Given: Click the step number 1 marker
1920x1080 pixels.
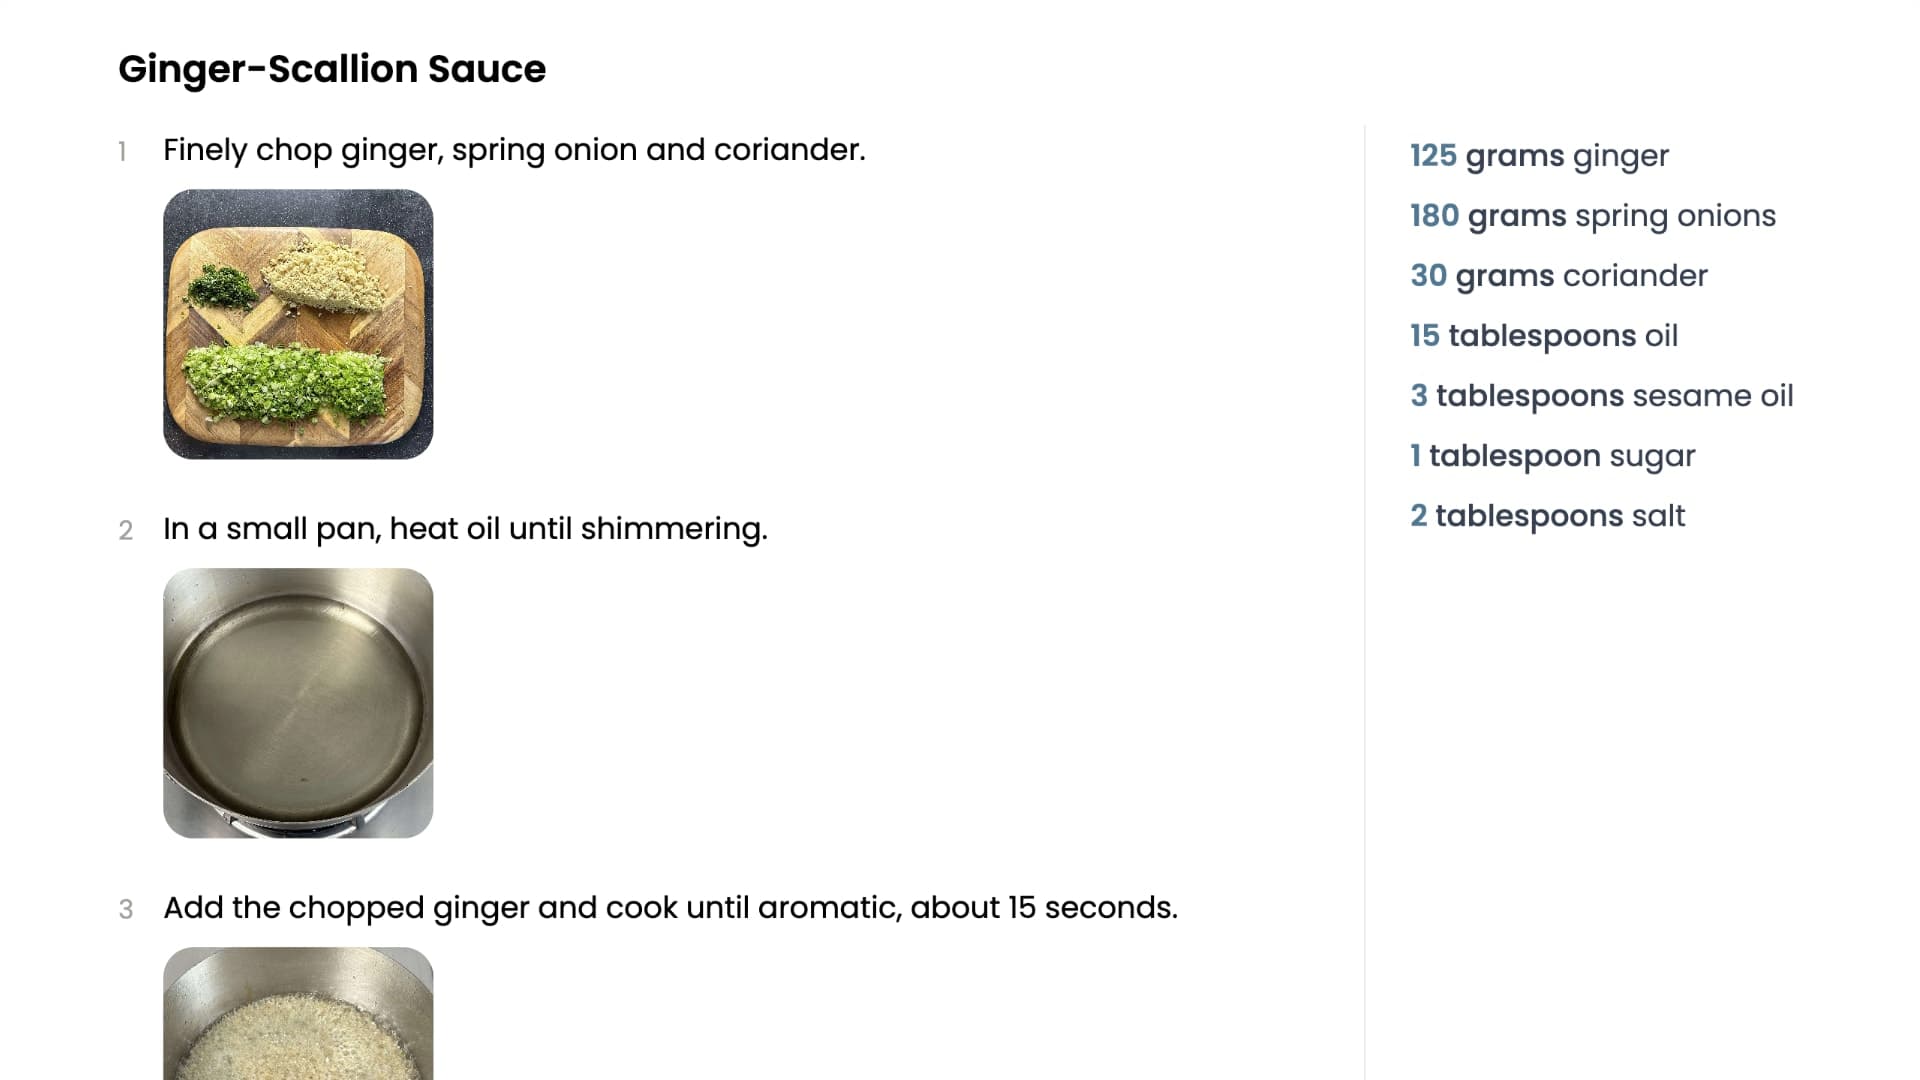Looking at the screenshot, I should click(122, 152).
